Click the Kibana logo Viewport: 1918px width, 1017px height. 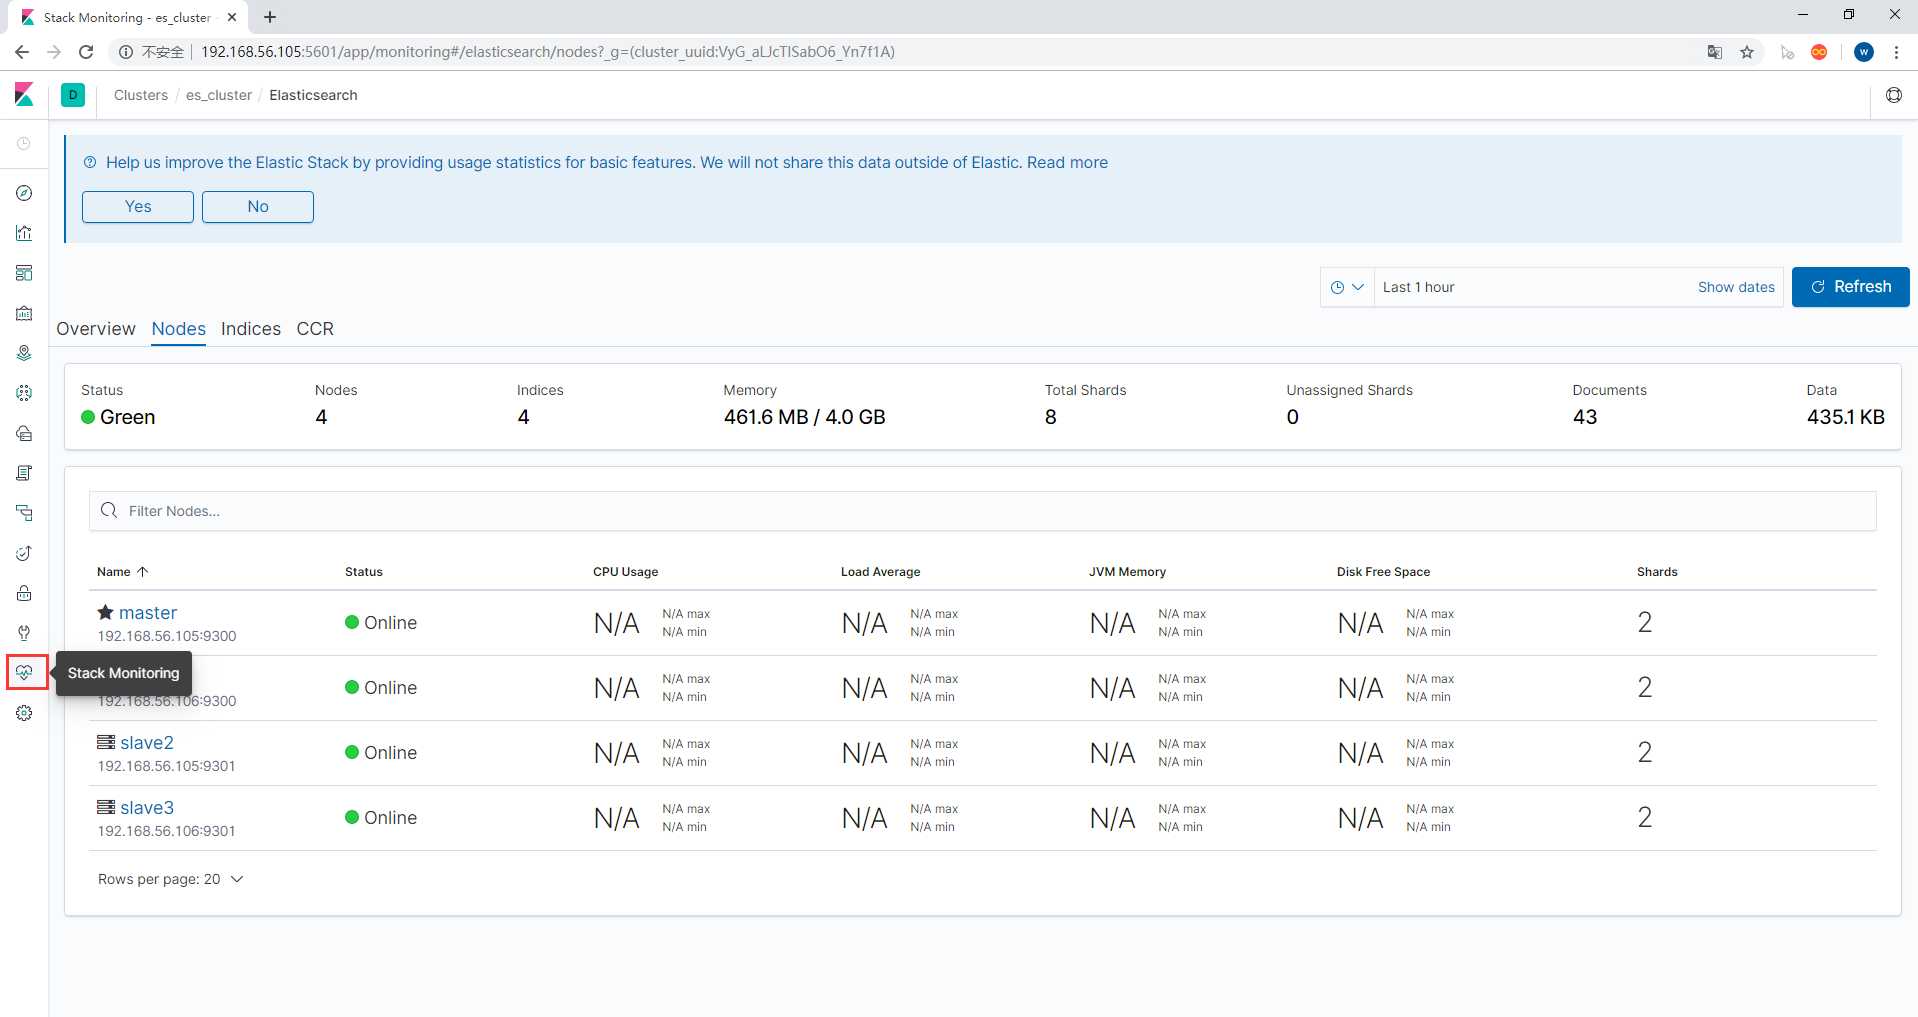click(x=24, y=95)
